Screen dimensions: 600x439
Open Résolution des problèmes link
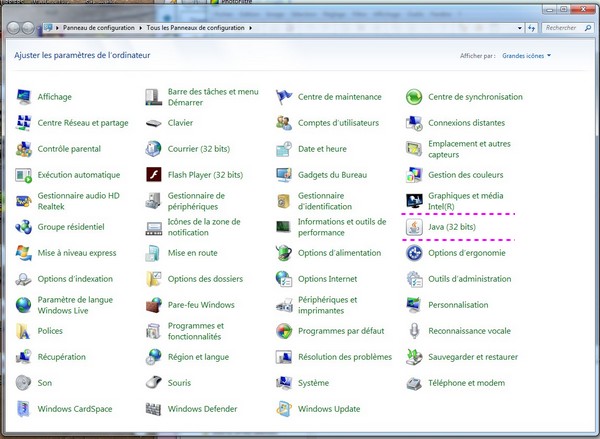345,357
